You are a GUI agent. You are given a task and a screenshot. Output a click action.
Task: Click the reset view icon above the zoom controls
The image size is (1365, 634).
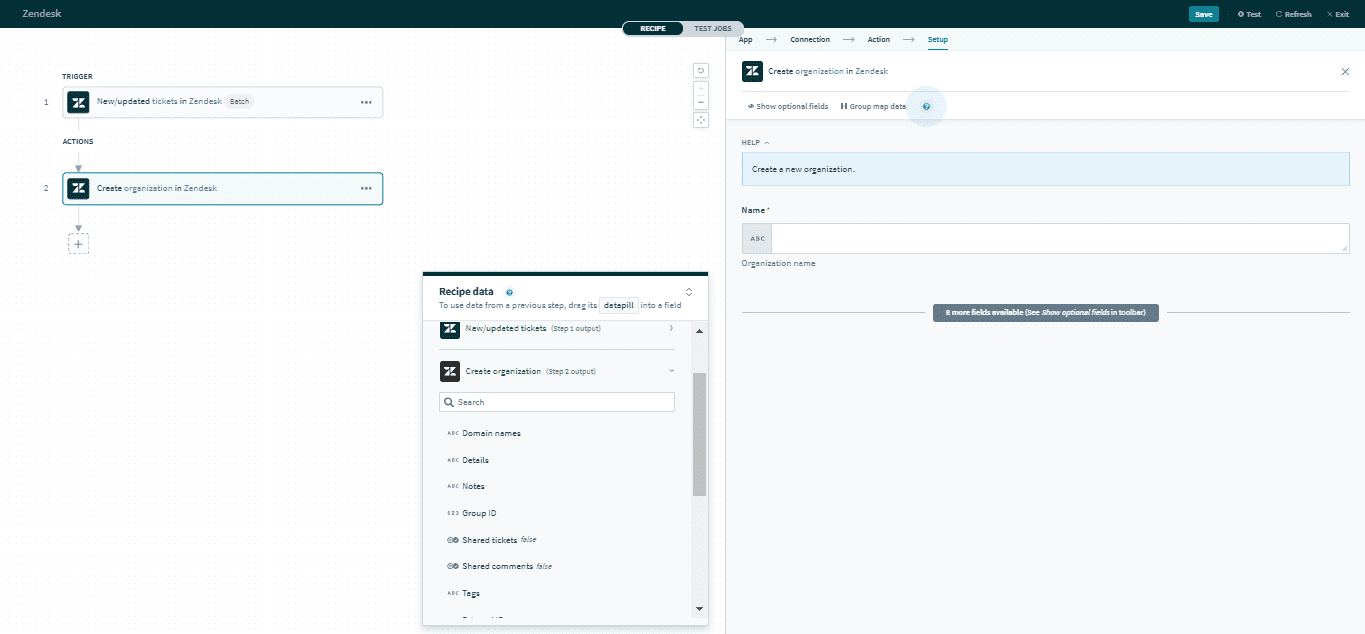coord(700,70)
